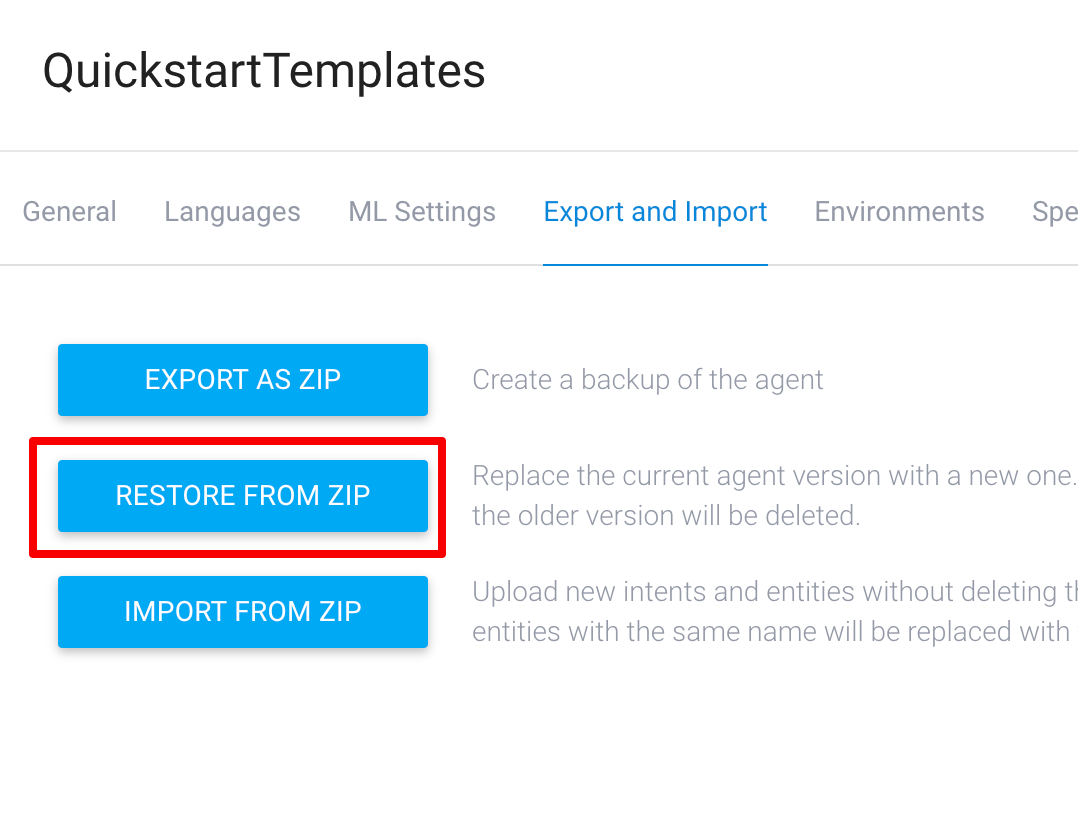Click the 'Upload new intents and entities' description

coord(775,592)
